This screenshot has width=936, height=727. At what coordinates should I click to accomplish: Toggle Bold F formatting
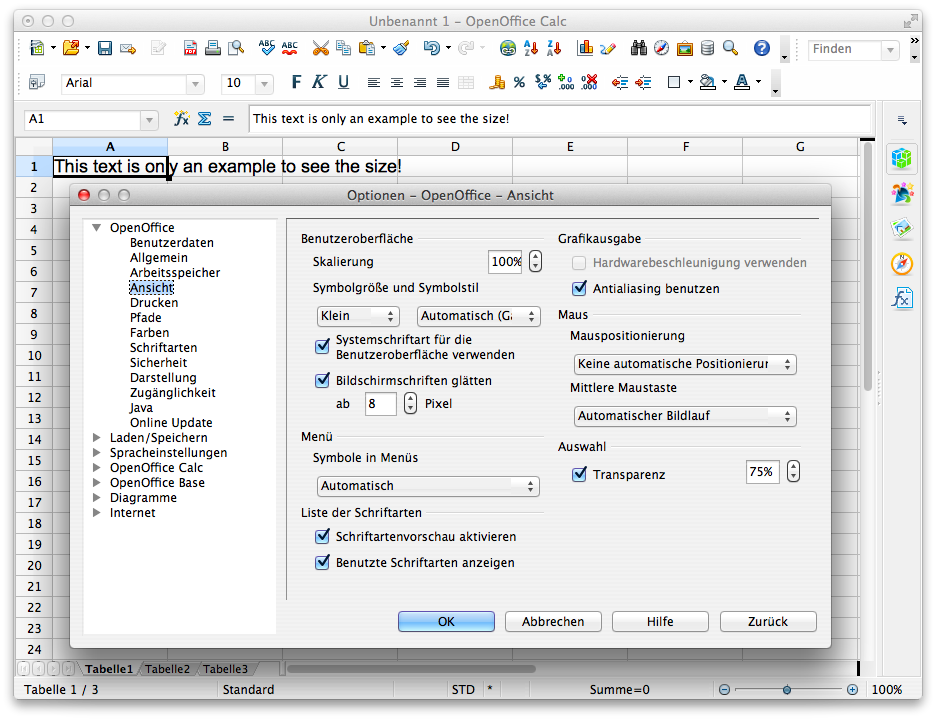296,82
